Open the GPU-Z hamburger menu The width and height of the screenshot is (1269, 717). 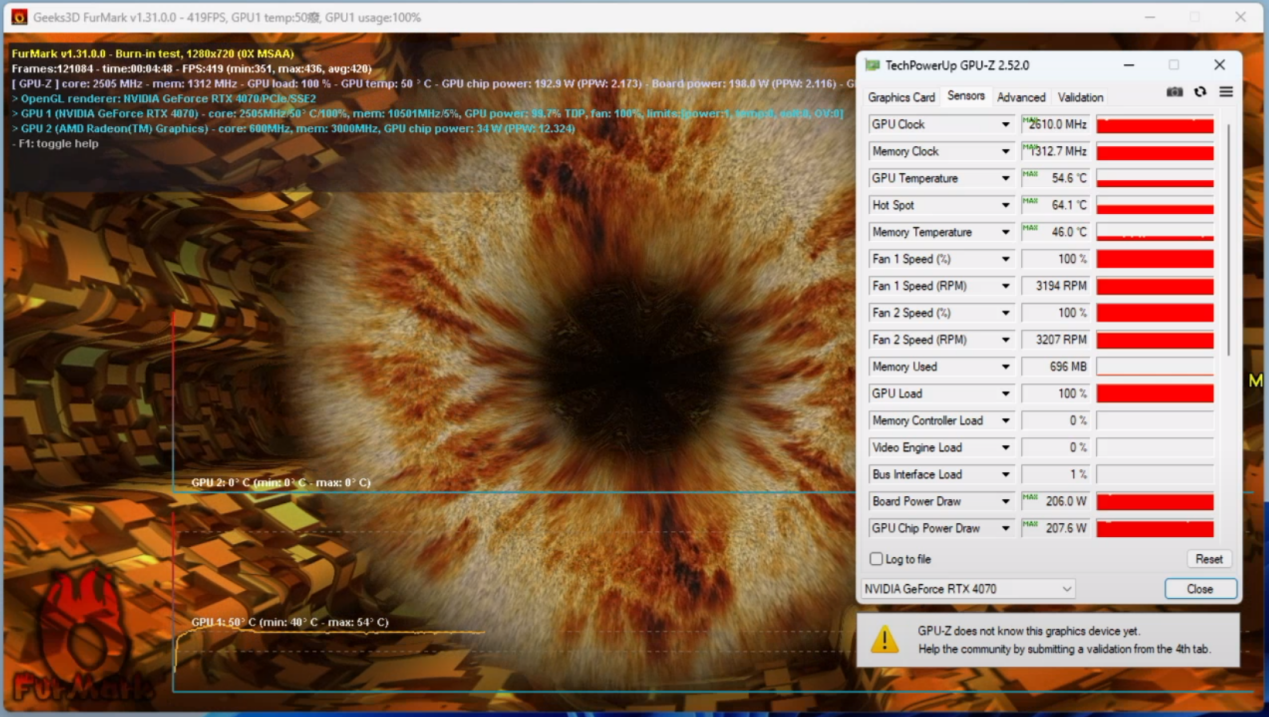click(x=1226, y=92)
